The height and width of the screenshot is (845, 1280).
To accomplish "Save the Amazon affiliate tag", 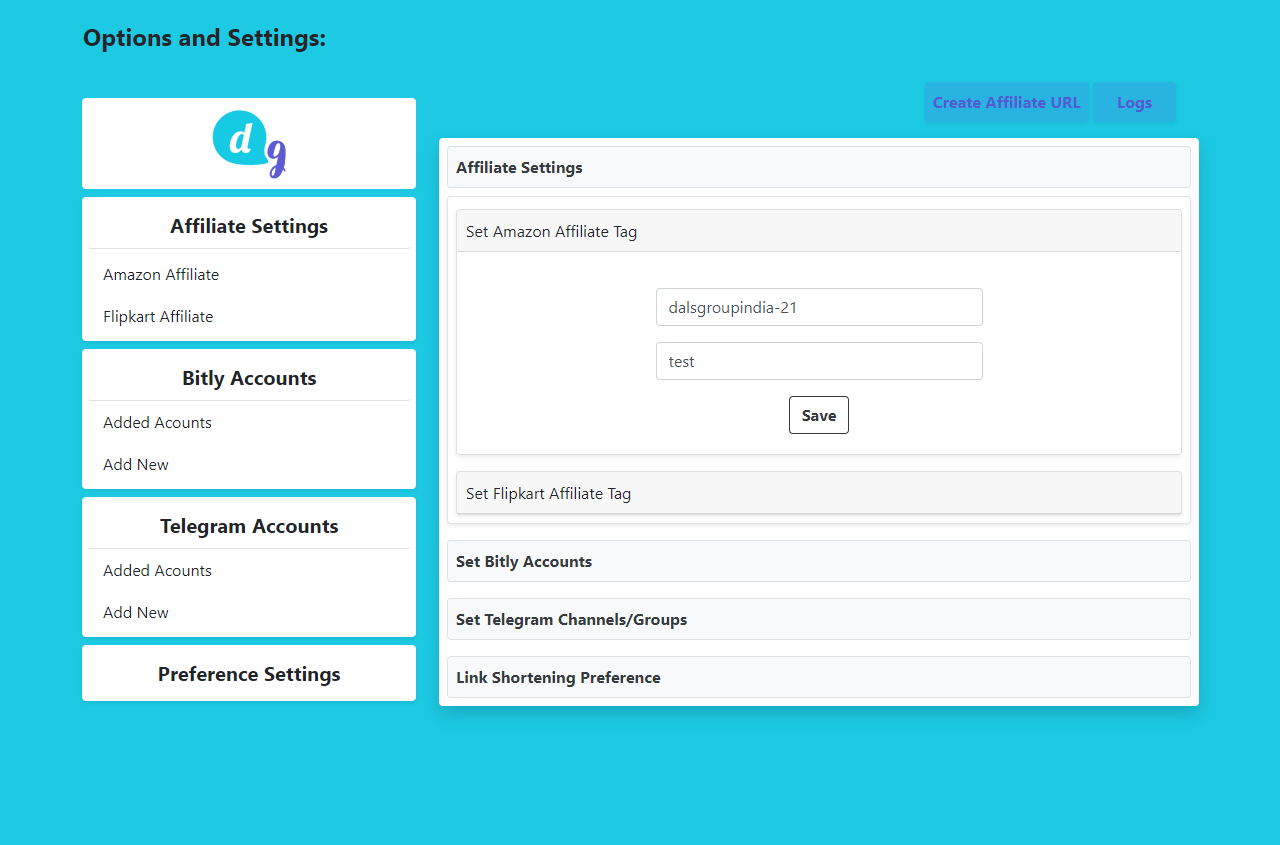I will 818,415.
